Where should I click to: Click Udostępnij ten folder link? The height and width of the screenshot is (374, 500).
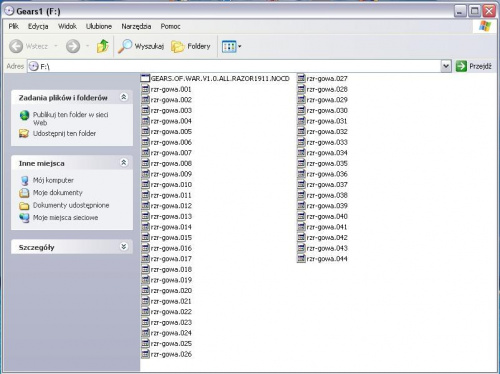pyautogui.click(x=64, y=134)
